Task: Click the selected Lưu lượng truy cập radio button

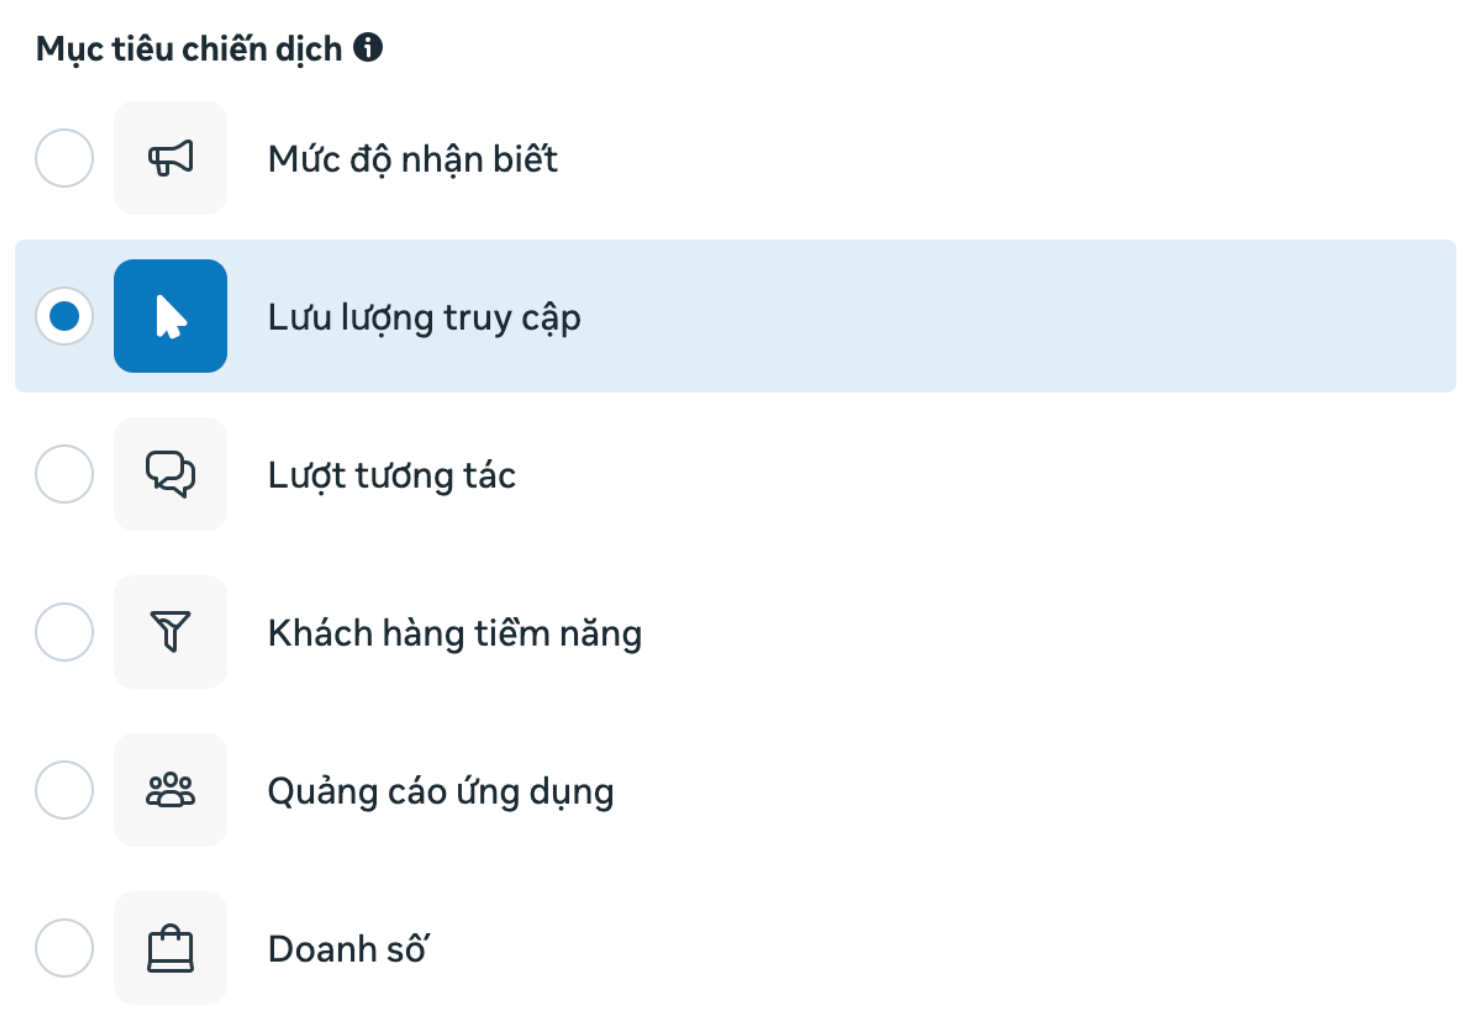Action: [64, 316]
